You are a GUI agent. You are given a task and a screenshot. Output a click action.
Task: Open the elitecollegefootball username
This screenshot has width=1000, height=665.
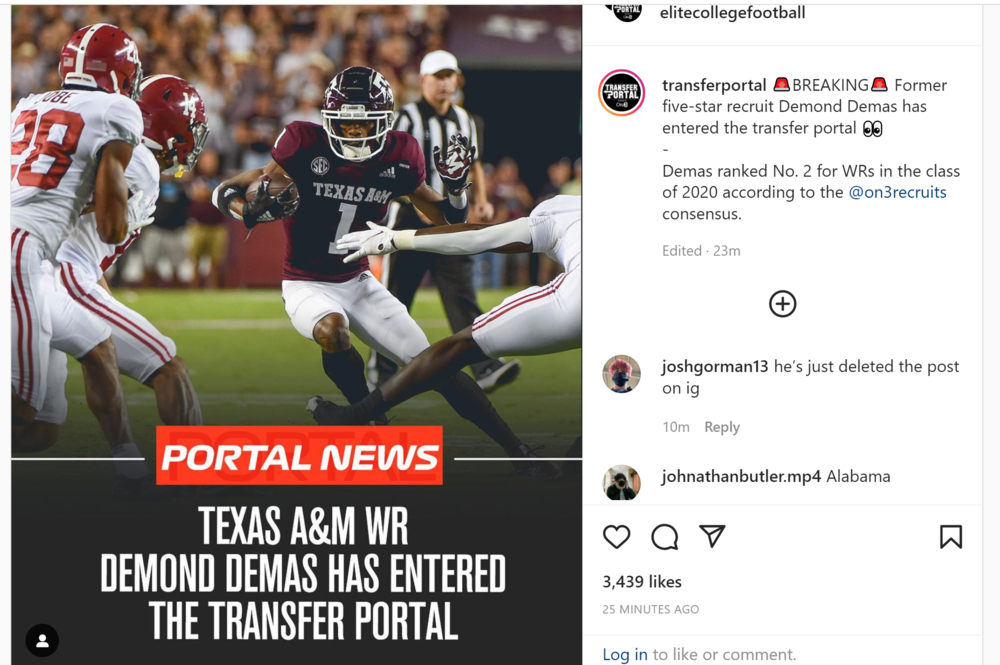point(732,13)
